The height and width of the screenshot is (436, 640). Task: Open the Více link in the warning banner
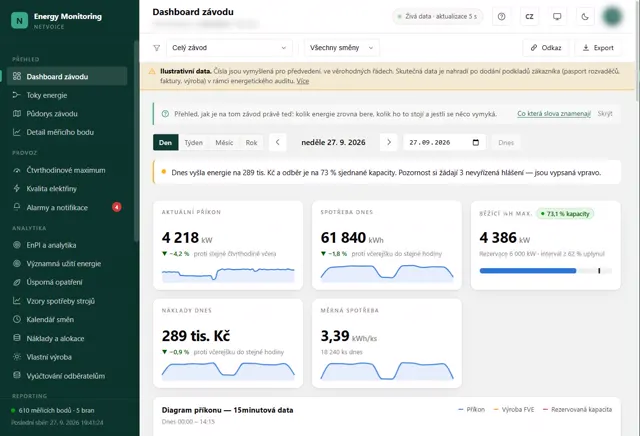coord(302,81)
